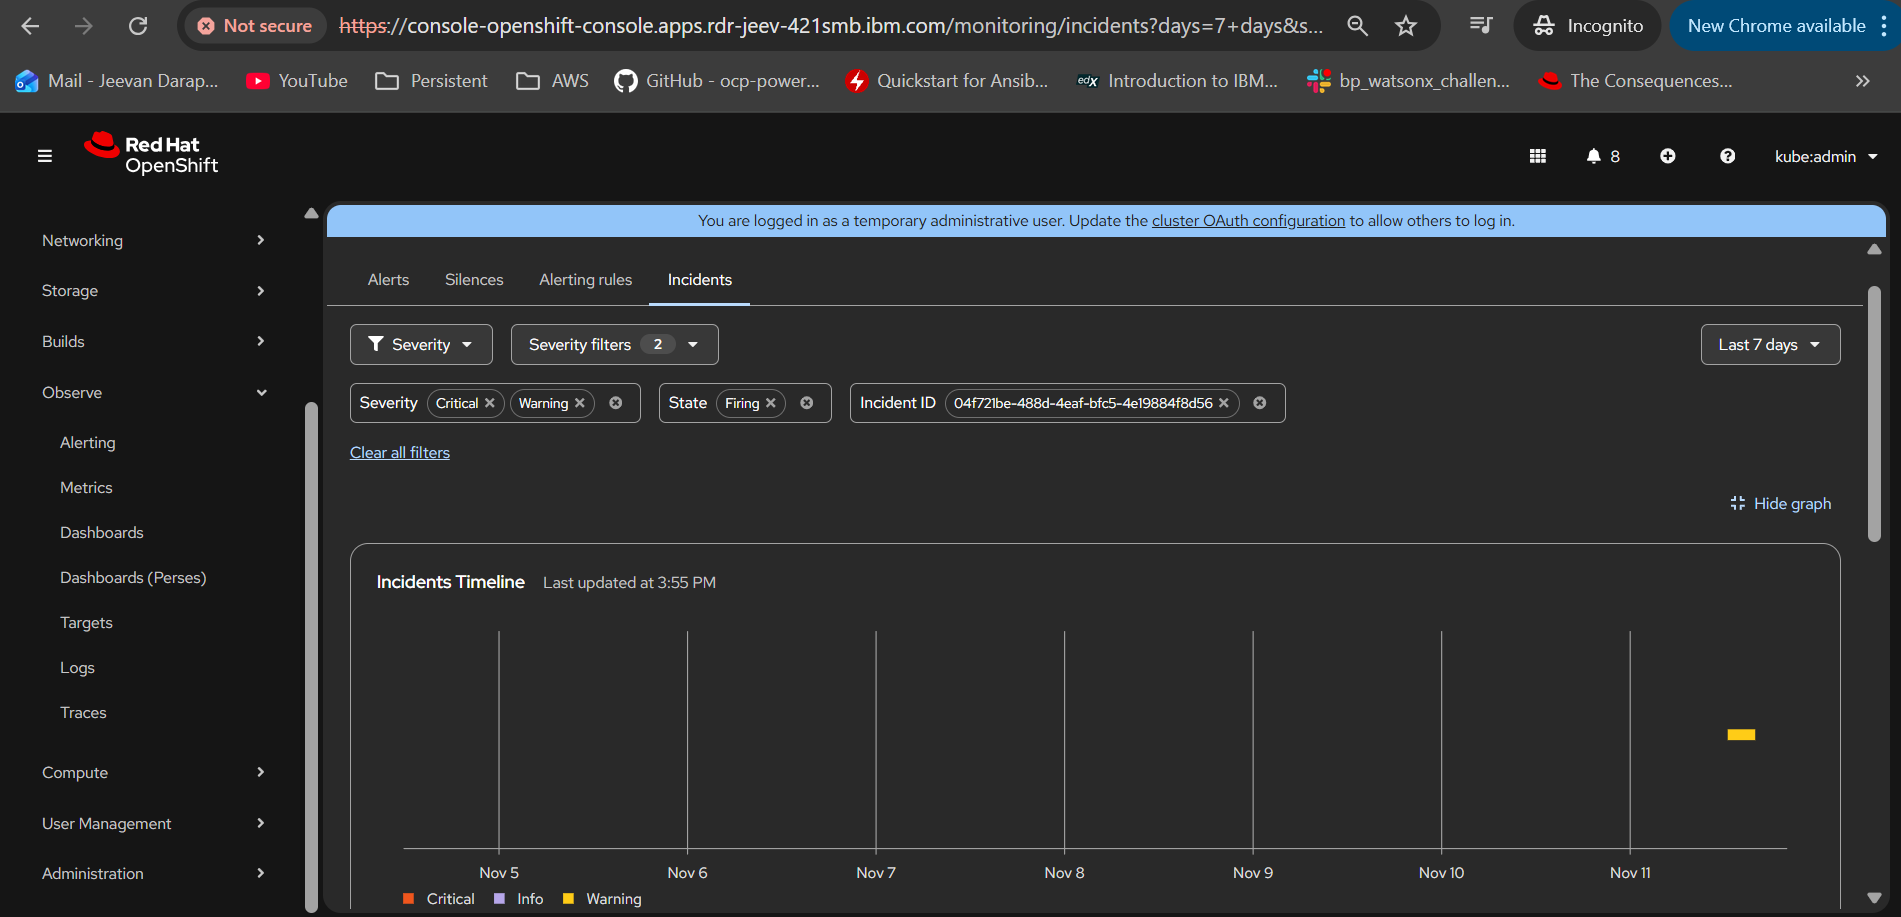The height and width of the screenshot is (917, 1901).
Task: Switch to the Silences tab
Action: tap(474, 280)
